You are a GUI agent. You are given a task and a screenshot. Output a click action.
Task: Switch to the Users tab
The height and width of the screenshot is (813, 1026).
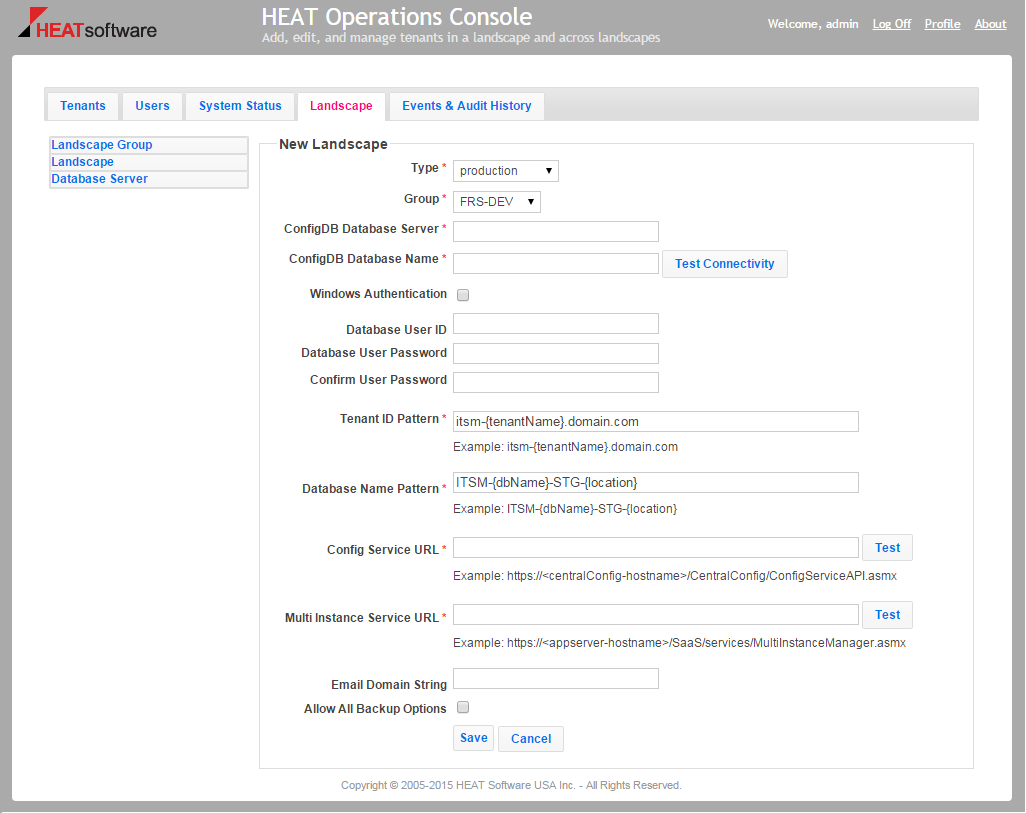151,105
